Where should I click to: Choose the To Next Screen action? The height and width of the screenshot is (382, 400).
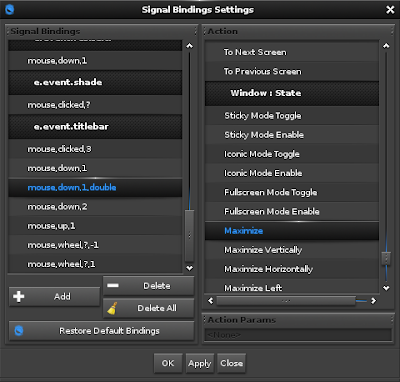292,52
